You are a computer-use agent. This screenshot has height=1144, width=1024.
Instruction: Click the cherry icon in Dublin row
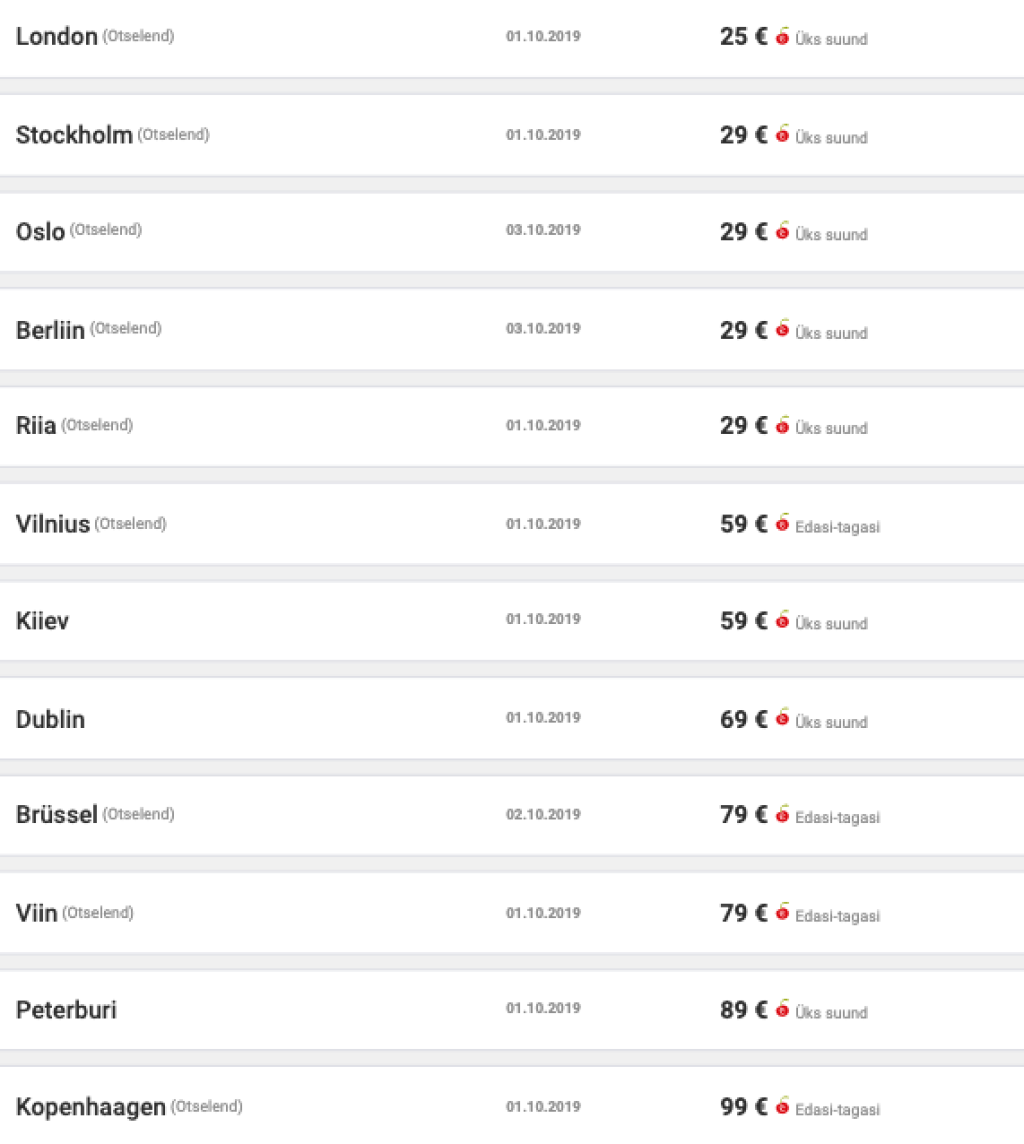[x=782, y=719]
